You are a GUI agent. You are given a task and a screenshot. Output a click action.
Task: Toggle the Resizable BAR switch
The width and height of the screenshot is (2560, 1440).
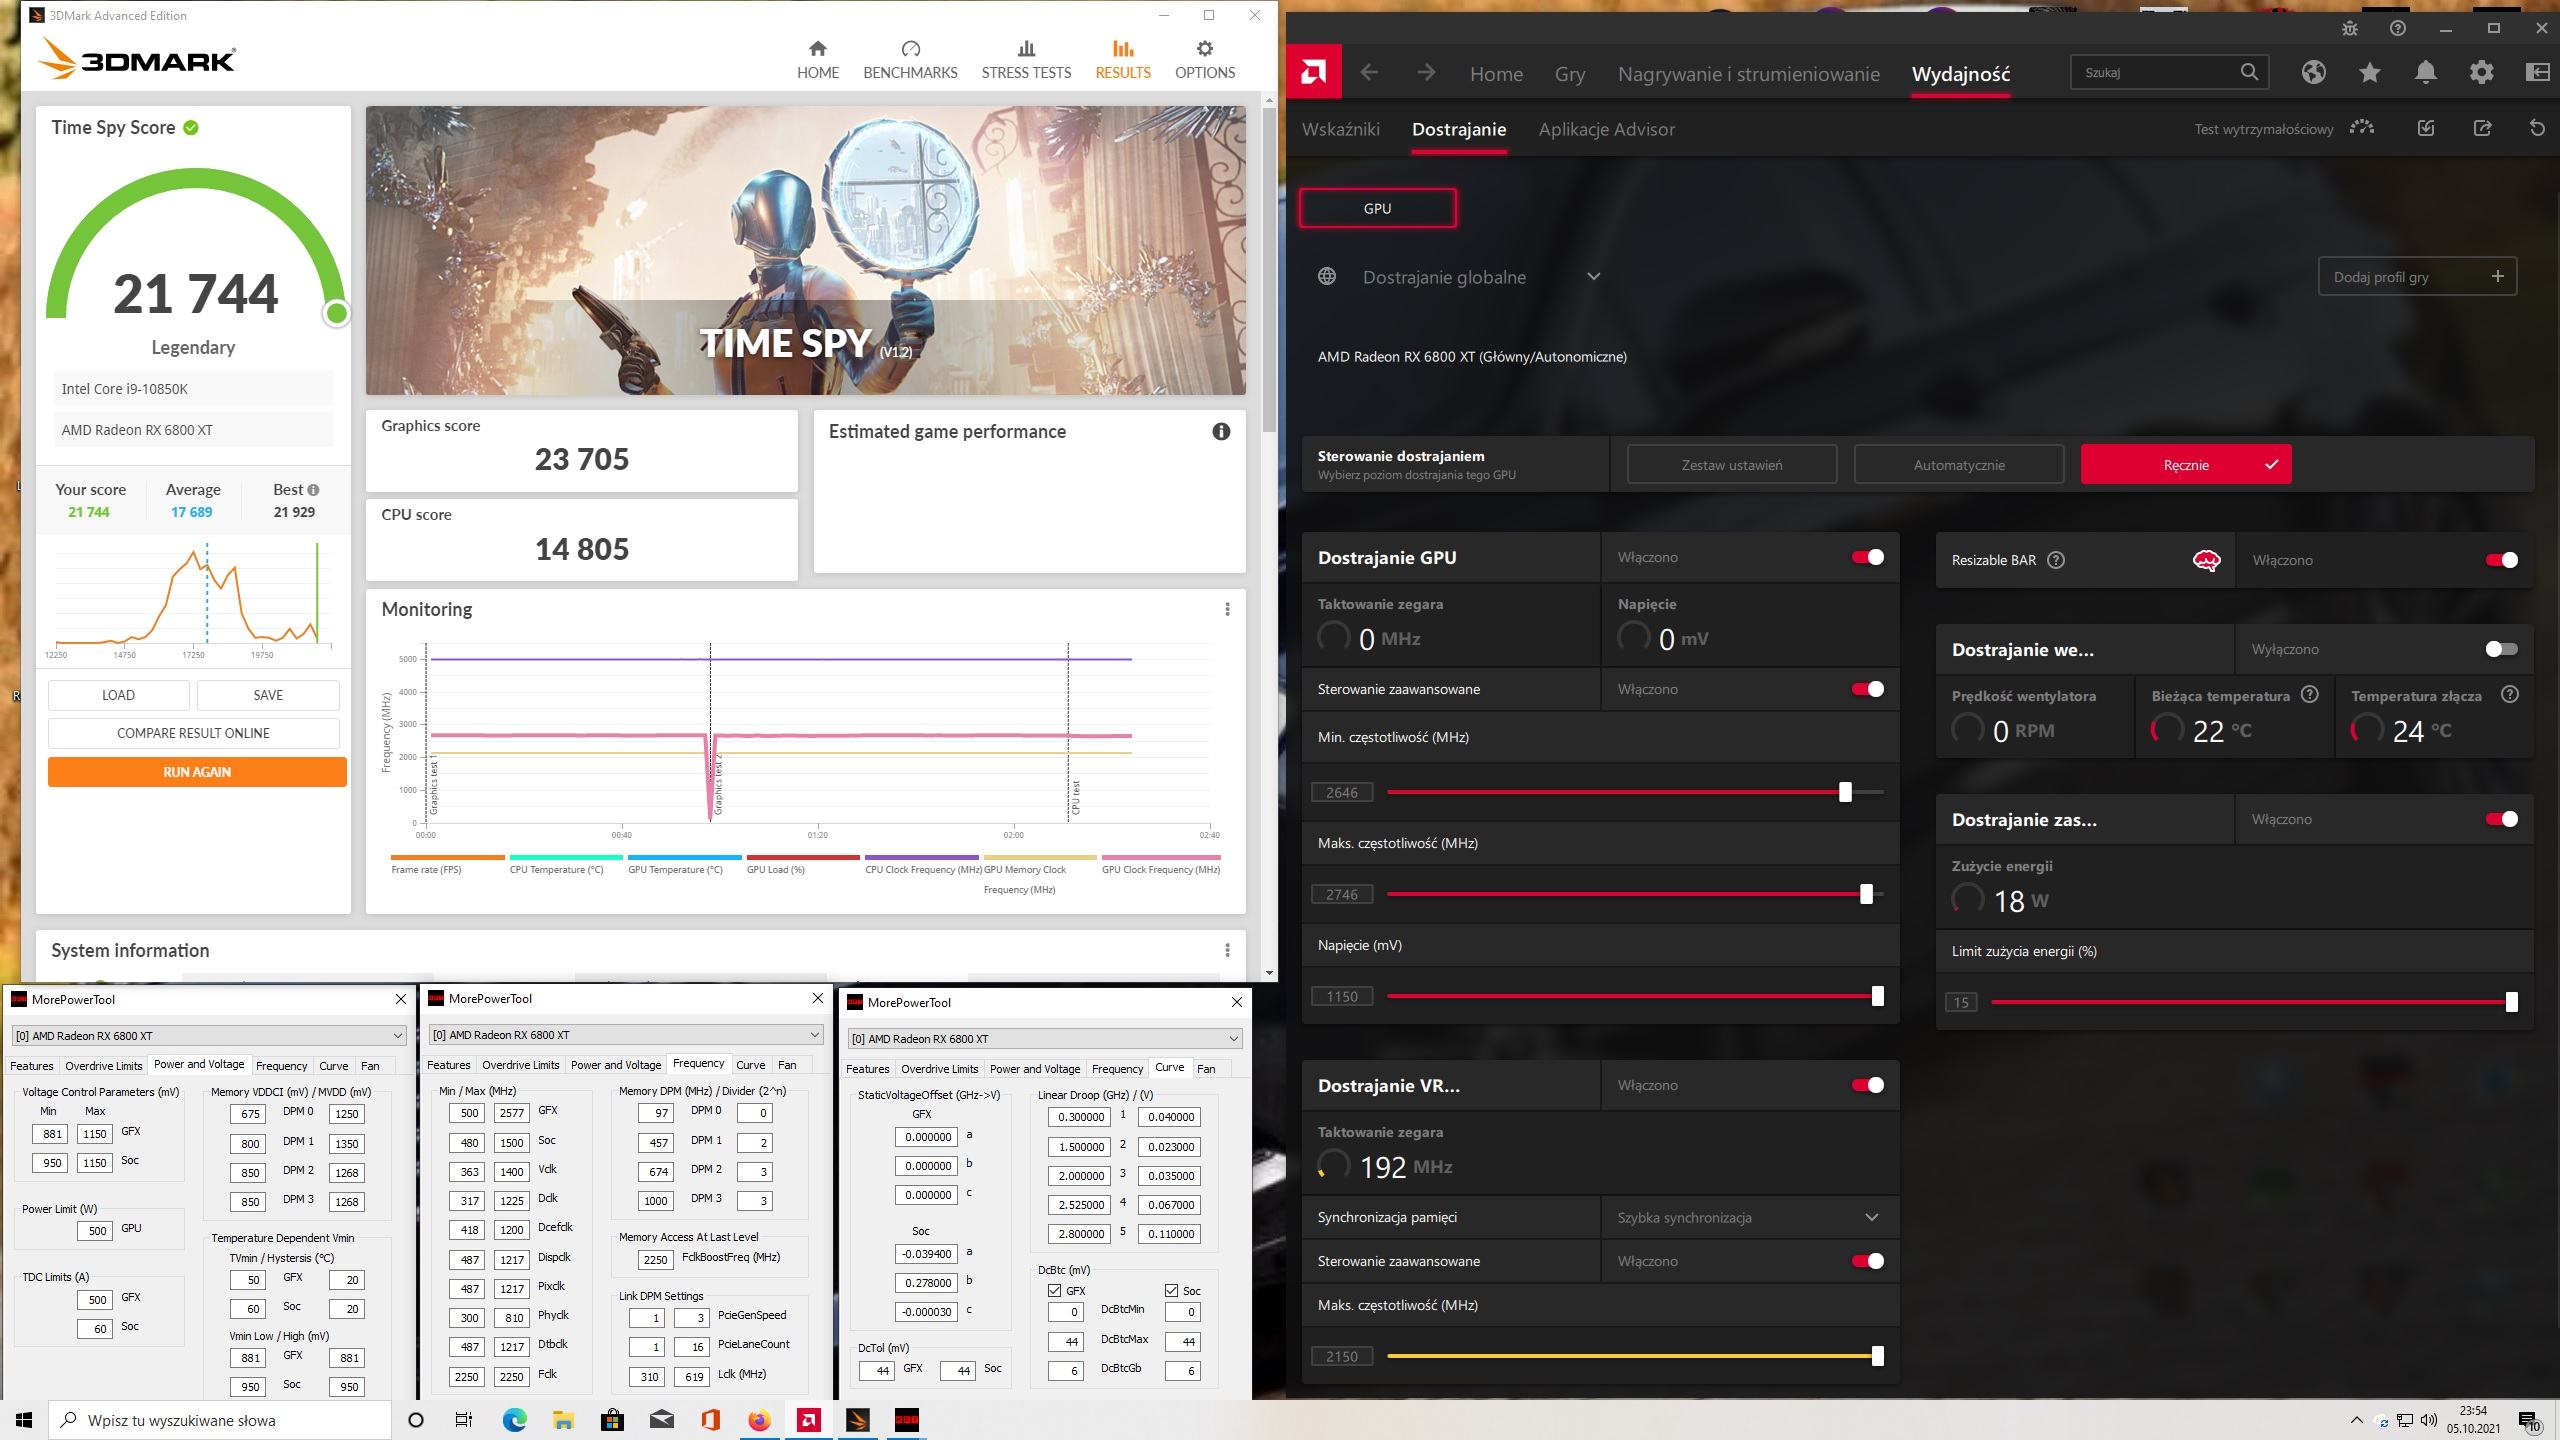2501,560
